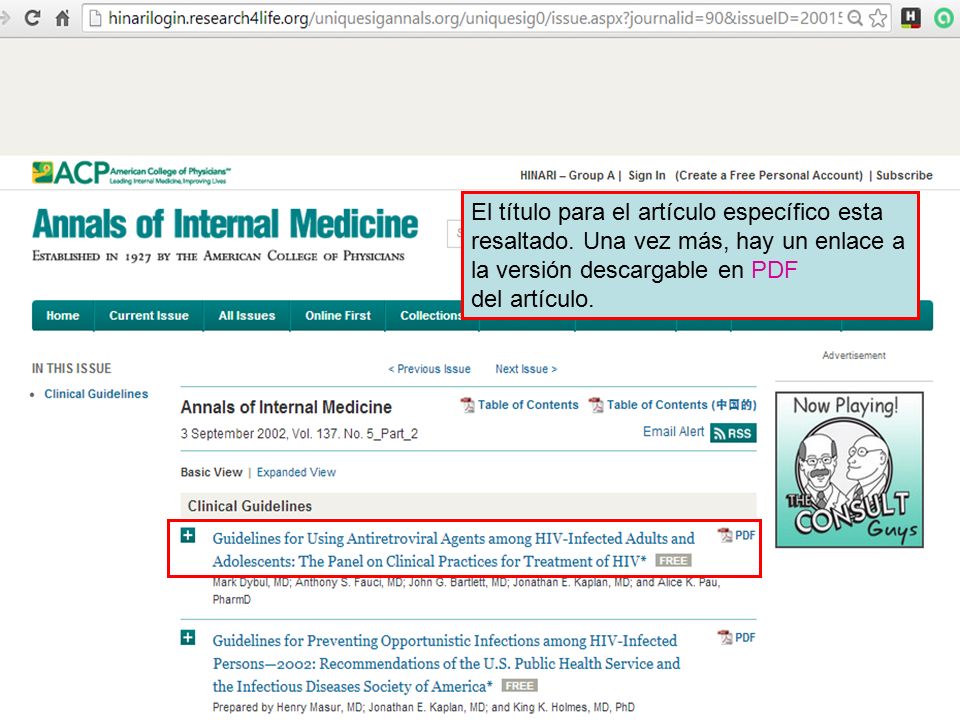Click Create a Free Personal Account link
The width and height of the screenshot is (960, 720).
pos(769,176)
